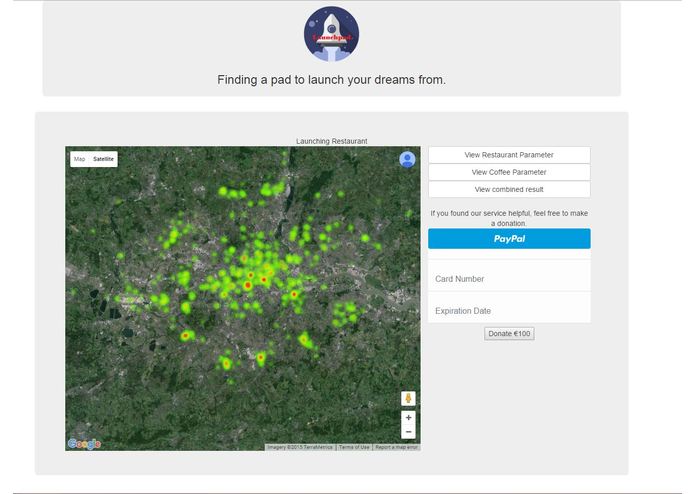Viewport: 695px width, 494px height.
Task: Click the donation prompt text above PayPal
Action: pos(509,218)
